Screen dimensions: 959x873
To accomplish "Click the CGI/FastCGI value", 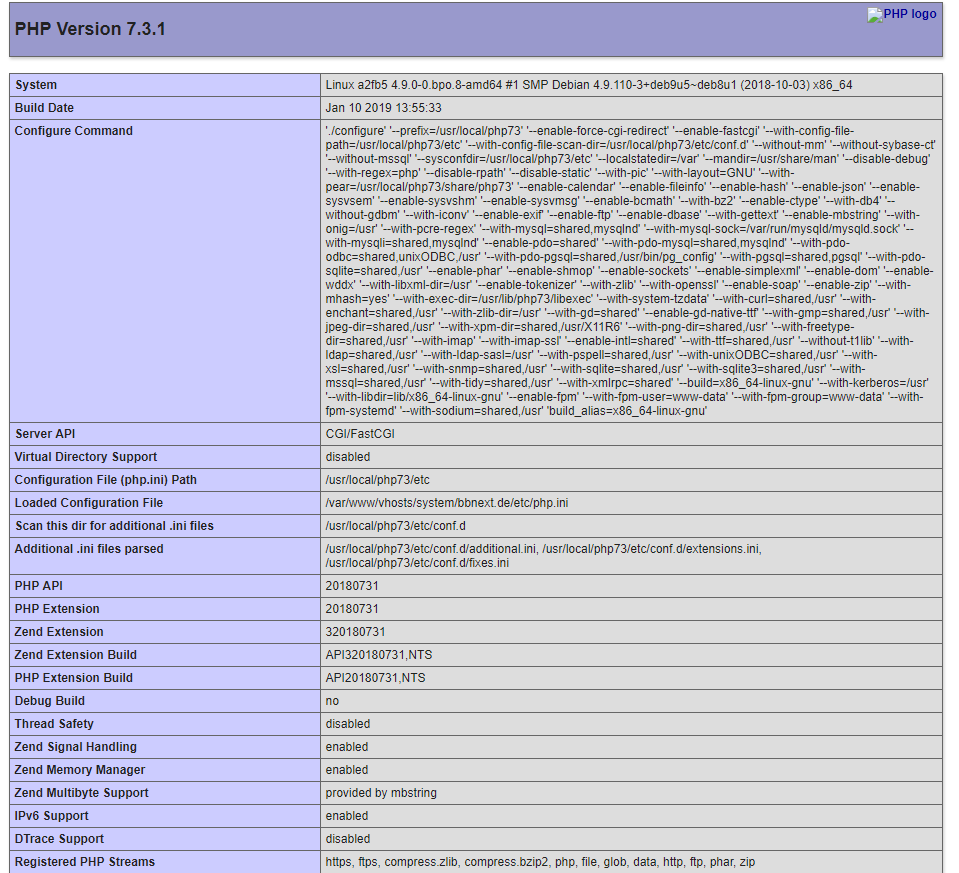I will tap(360, 434).
